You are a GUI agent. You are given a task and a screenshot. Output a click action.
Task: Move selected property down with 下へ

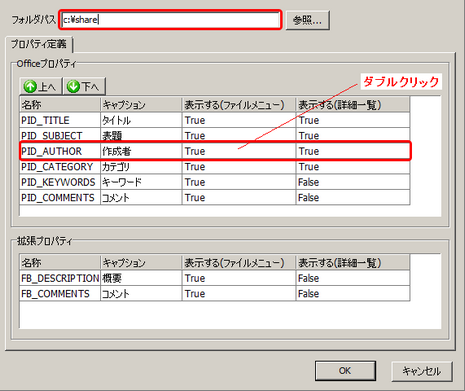tap(84, 87)
